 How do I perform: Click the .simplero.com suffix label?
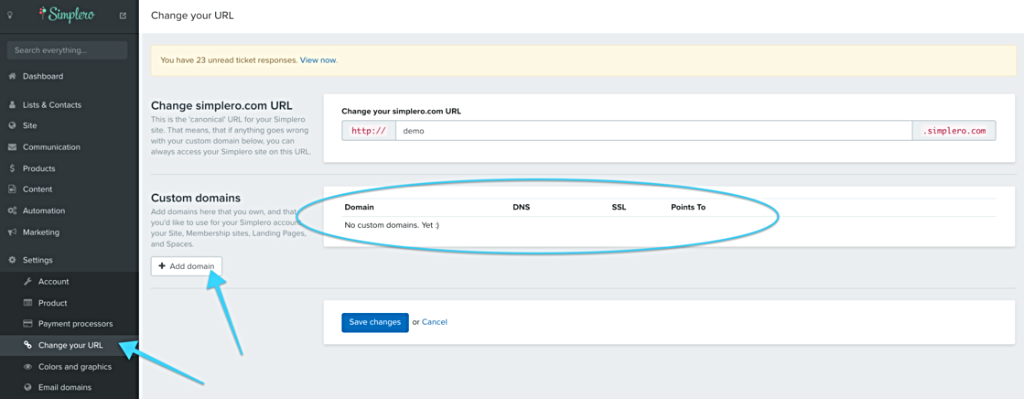pos(954,131)
